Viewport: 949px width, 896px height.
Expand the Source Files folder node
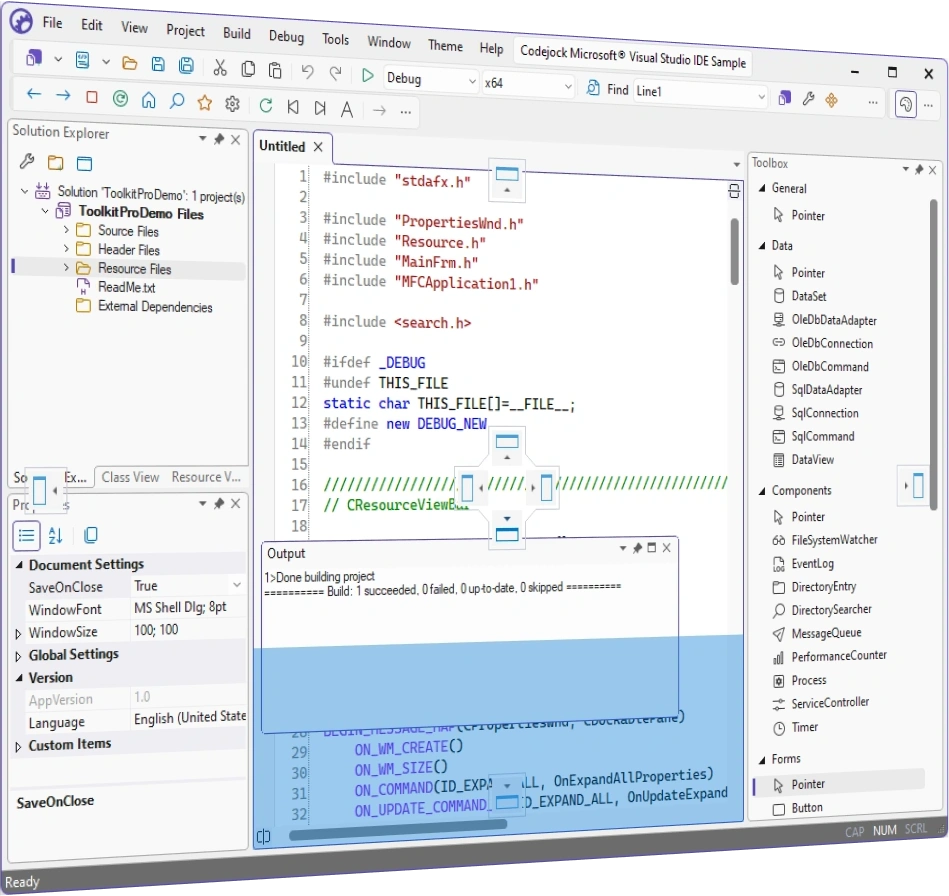pos(66,230)
